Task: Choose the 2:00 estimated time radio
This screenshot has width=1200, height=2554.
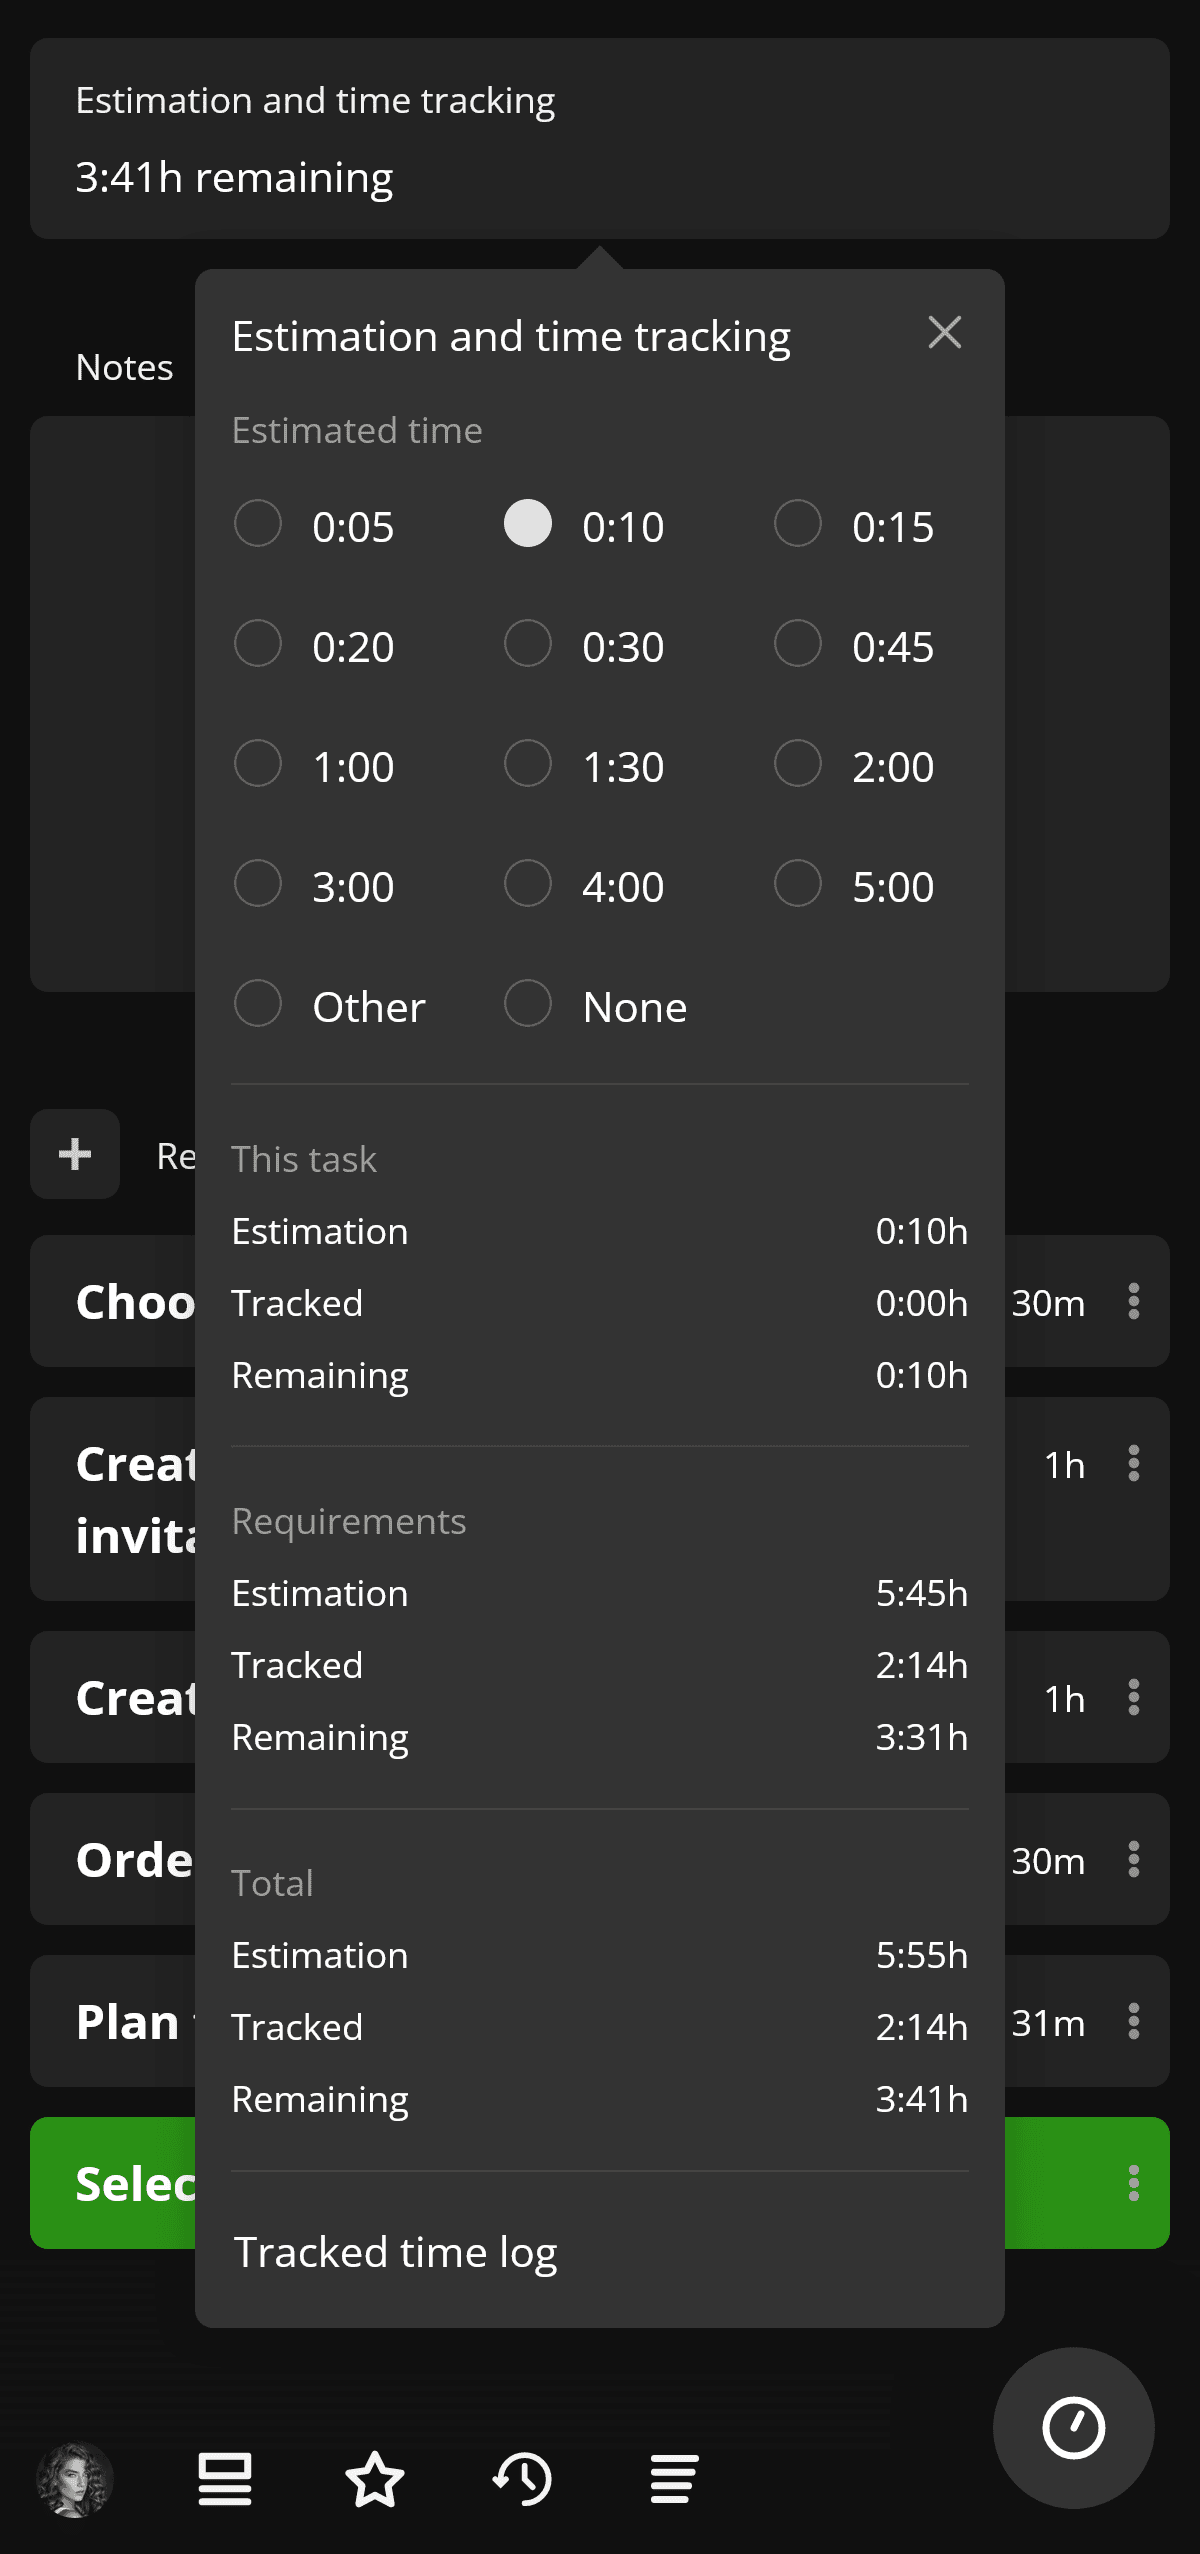Action: click(x=798, y=764)
